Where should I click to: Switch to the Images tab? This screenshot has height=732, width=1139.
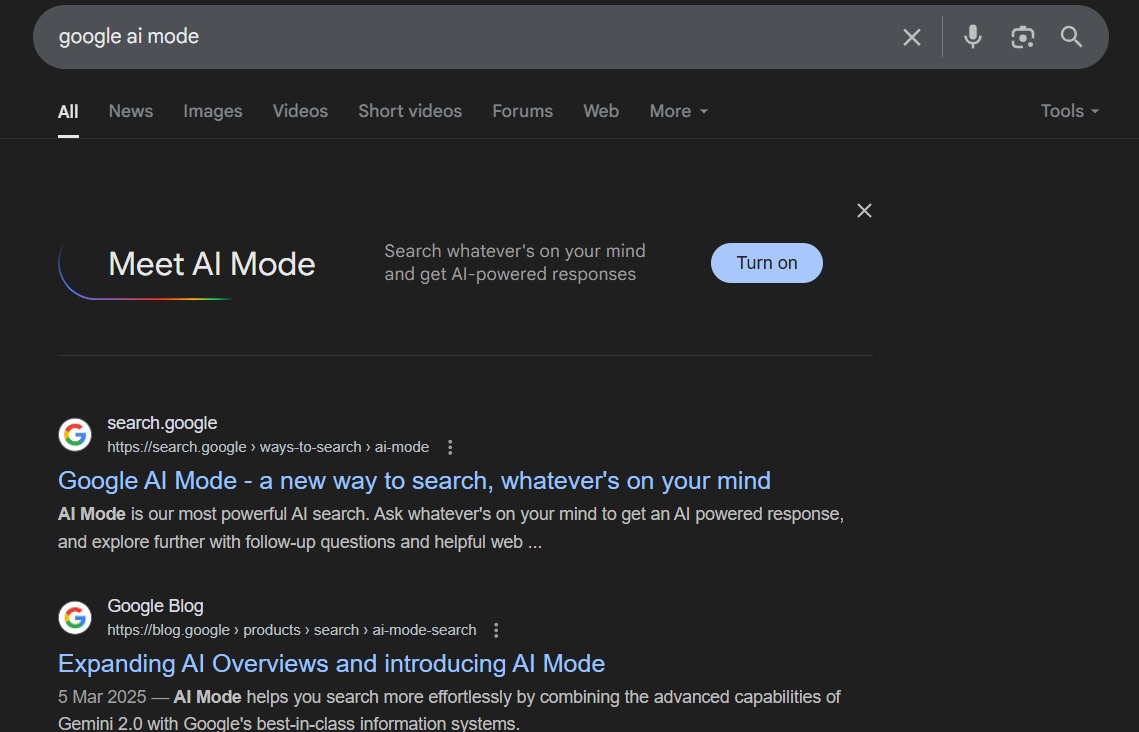tap(212, 111)
